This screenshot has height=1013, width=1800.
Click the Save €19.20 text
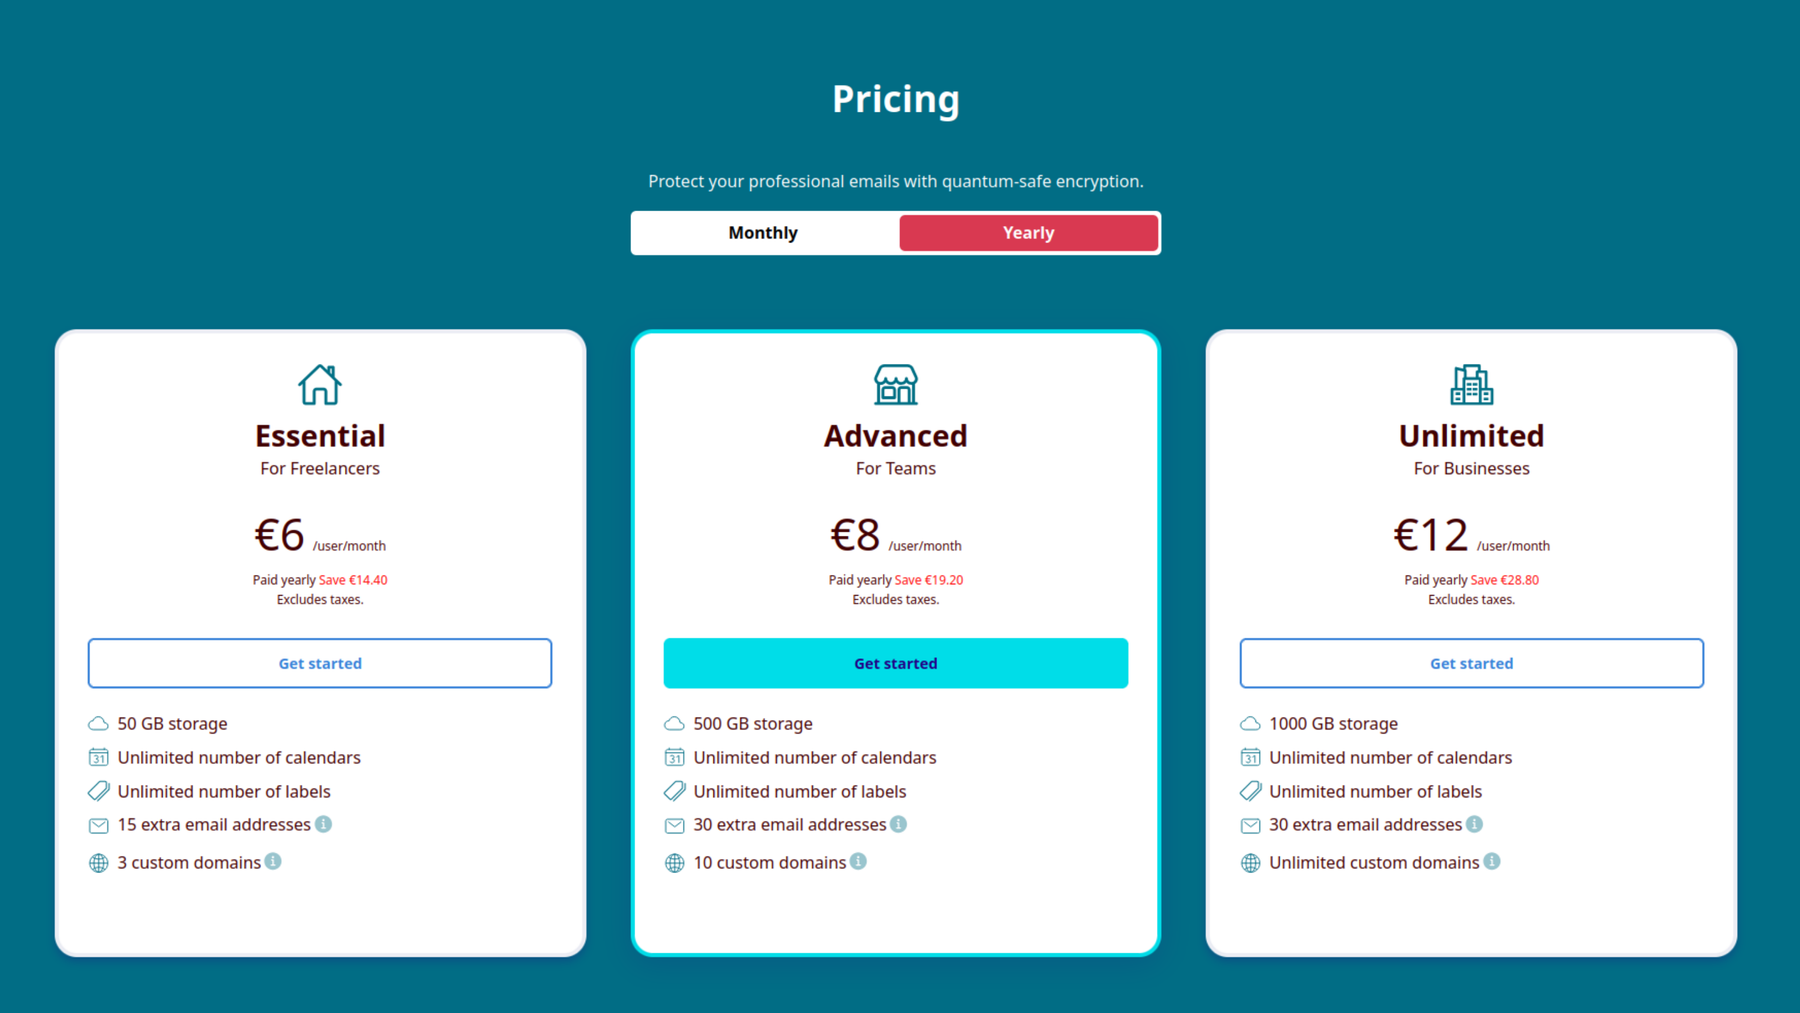[929, 580]
